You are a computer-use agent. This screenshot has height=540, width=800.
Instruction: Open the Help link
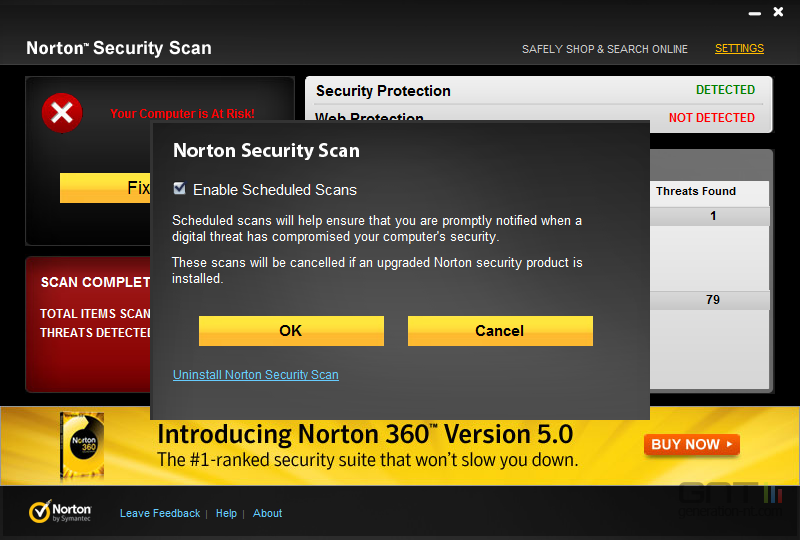click(x=226, y=513)
